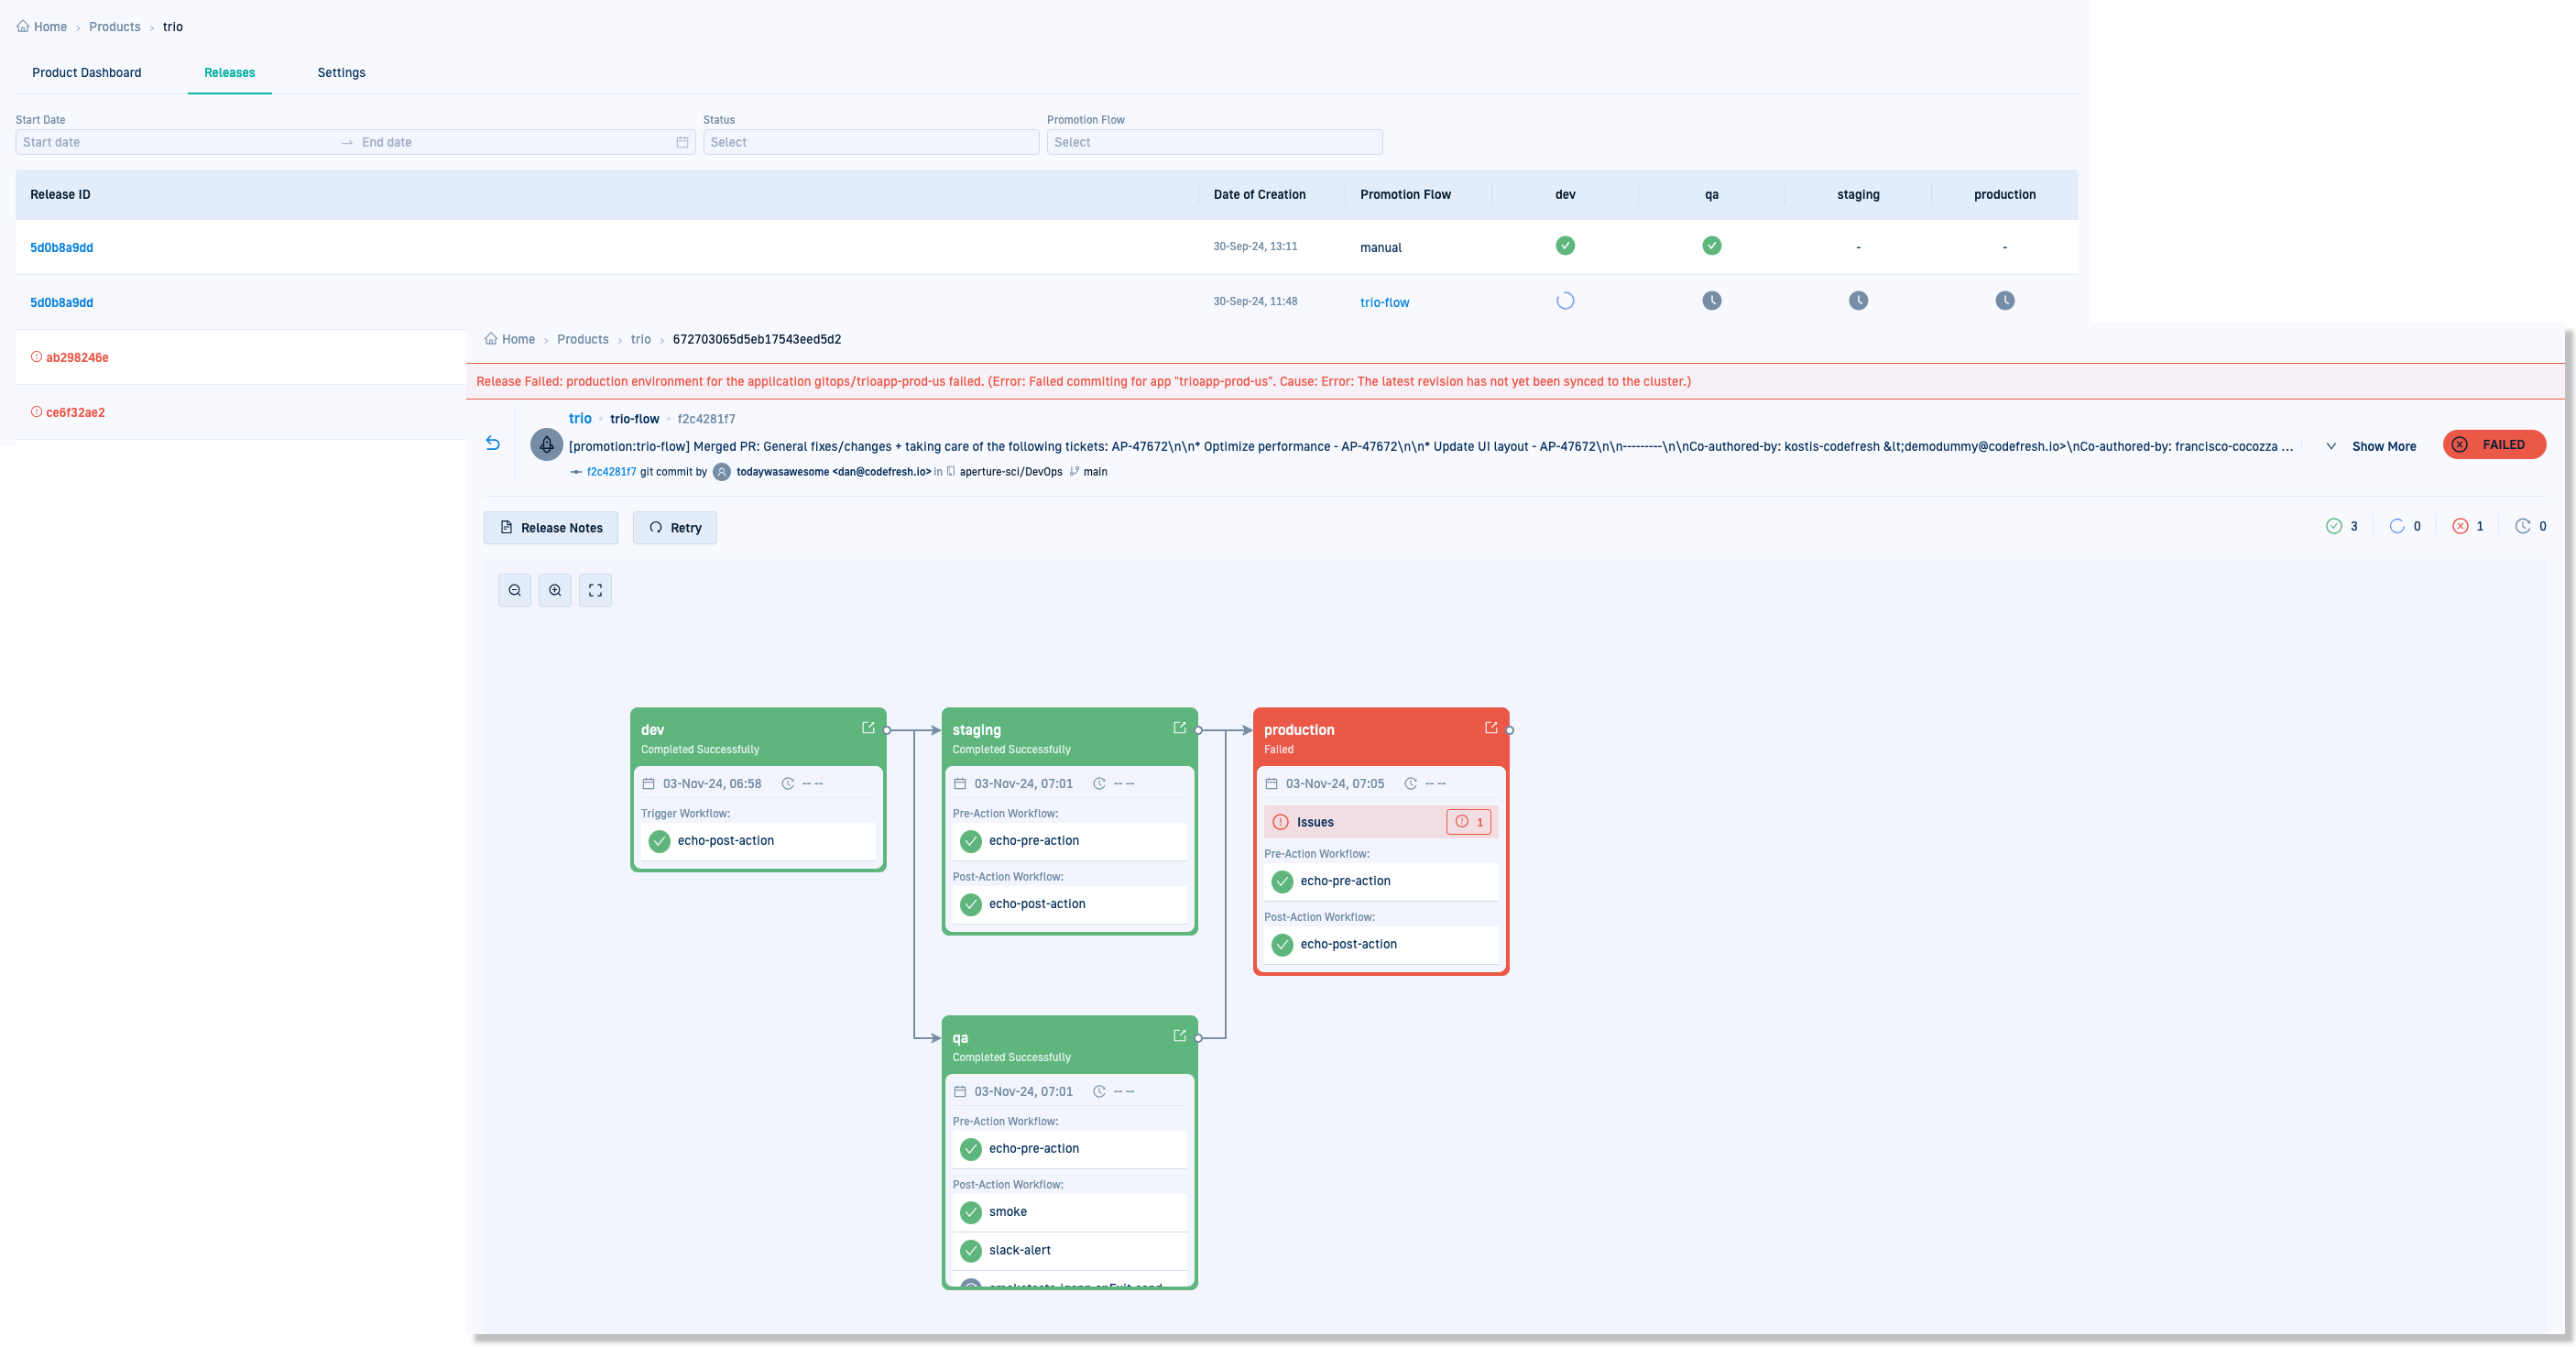Image resolution: width=2576 pixels, height=1347 pixels.
Task: Switch to the Settings tab
Action: [341, 72]
